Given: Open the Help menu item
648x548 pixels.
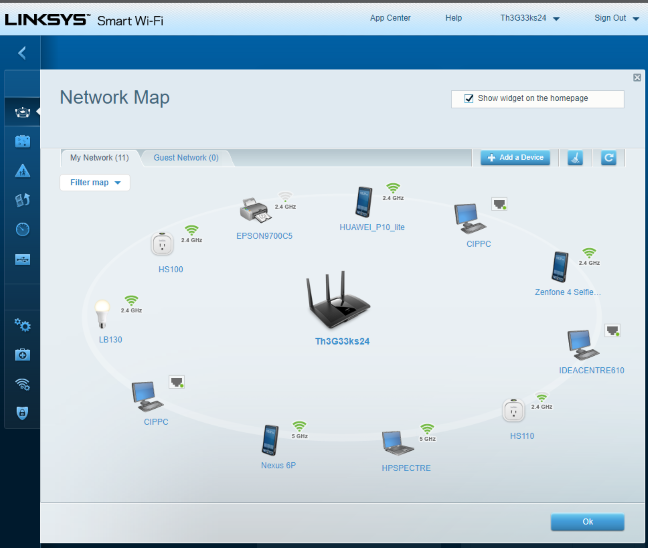Looking at the screenshot, I should click(x=453, y=18).
